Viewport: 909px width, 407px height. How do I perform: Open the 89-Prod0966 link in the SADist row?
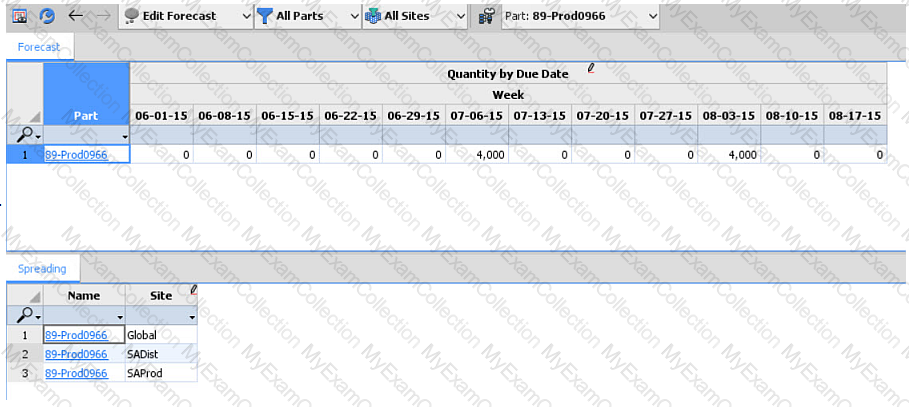coord(77,354)
